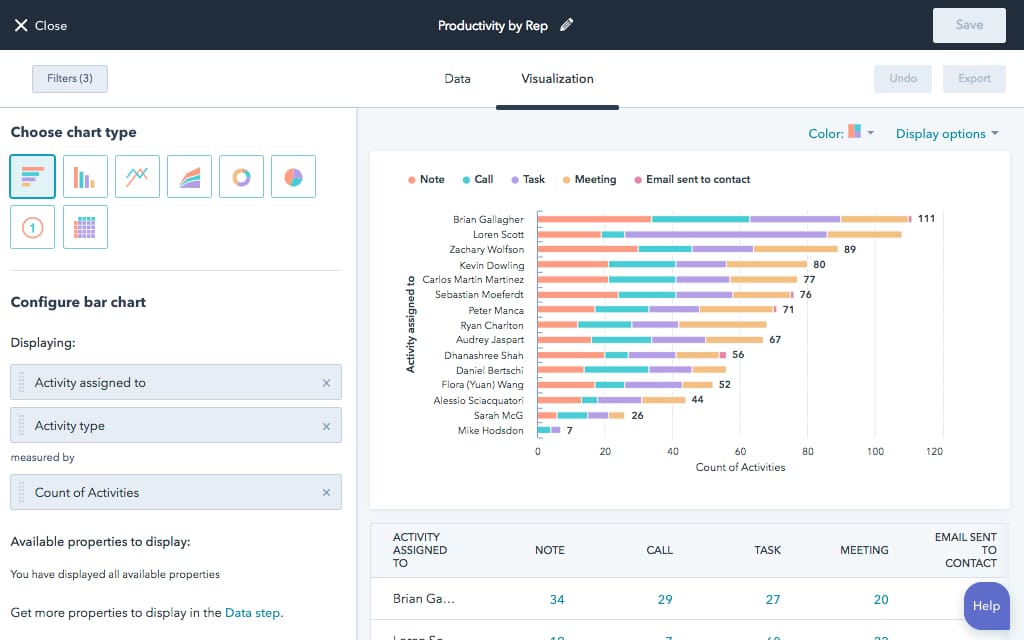Pick the donut chart type
The width and height of the screenshot is (1024, 640).
click(241, 176)
